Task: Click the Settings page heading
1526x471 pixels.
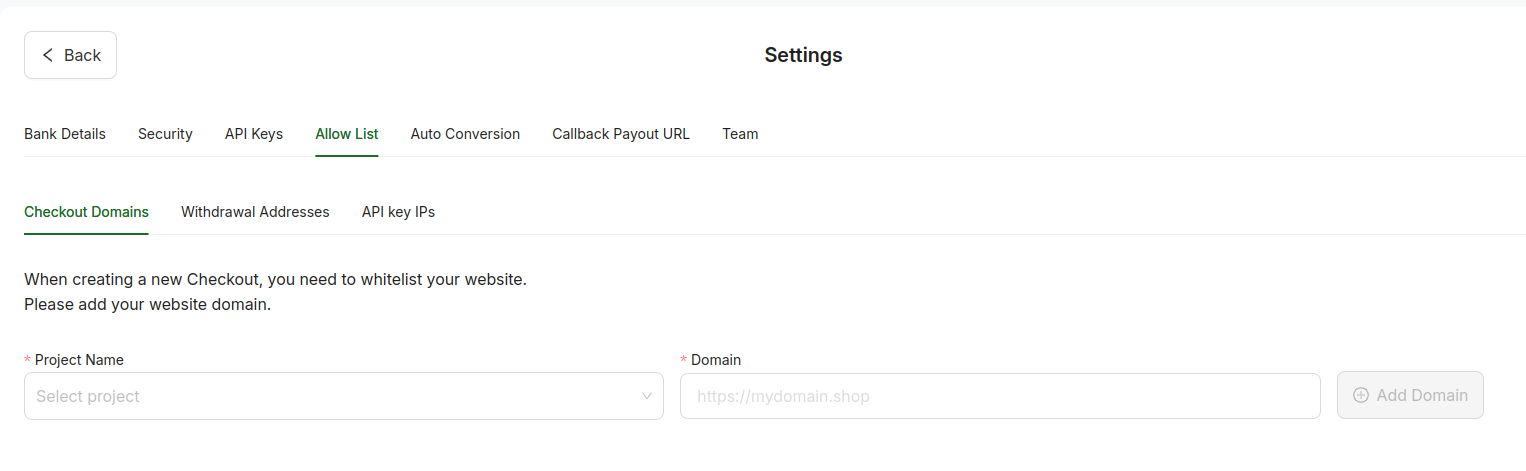Action: [804, 55]
